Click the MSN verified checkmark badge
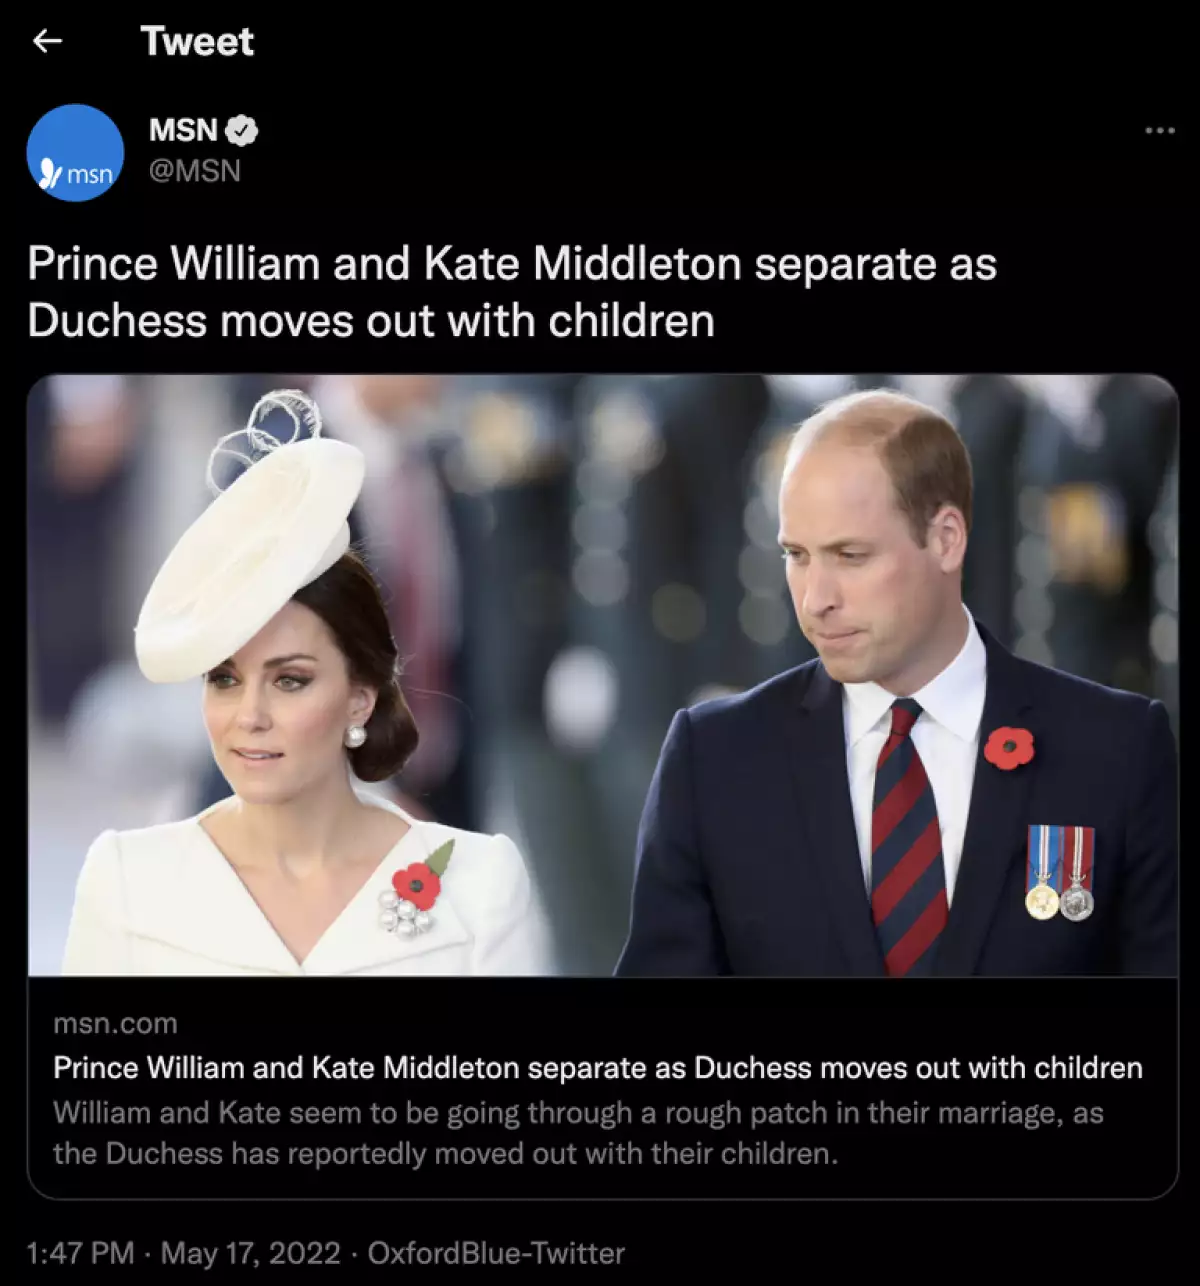1200x1286 pixels. pos(242,130)
